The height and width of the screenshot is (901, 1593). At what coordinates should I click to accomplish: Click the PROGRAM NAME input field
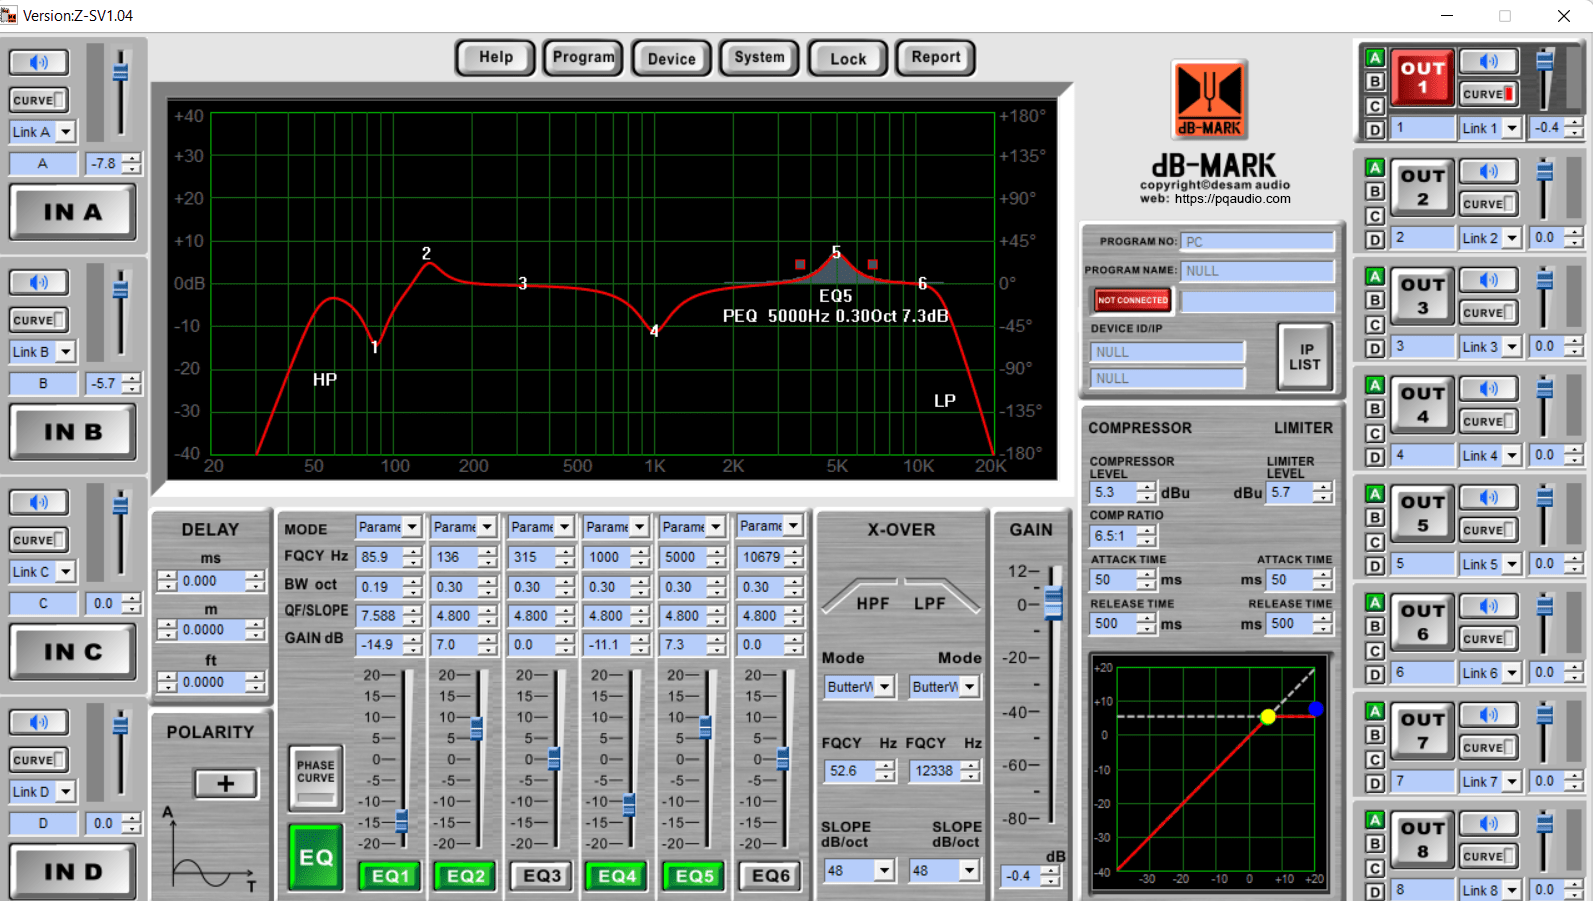[x=1257, y=271]
